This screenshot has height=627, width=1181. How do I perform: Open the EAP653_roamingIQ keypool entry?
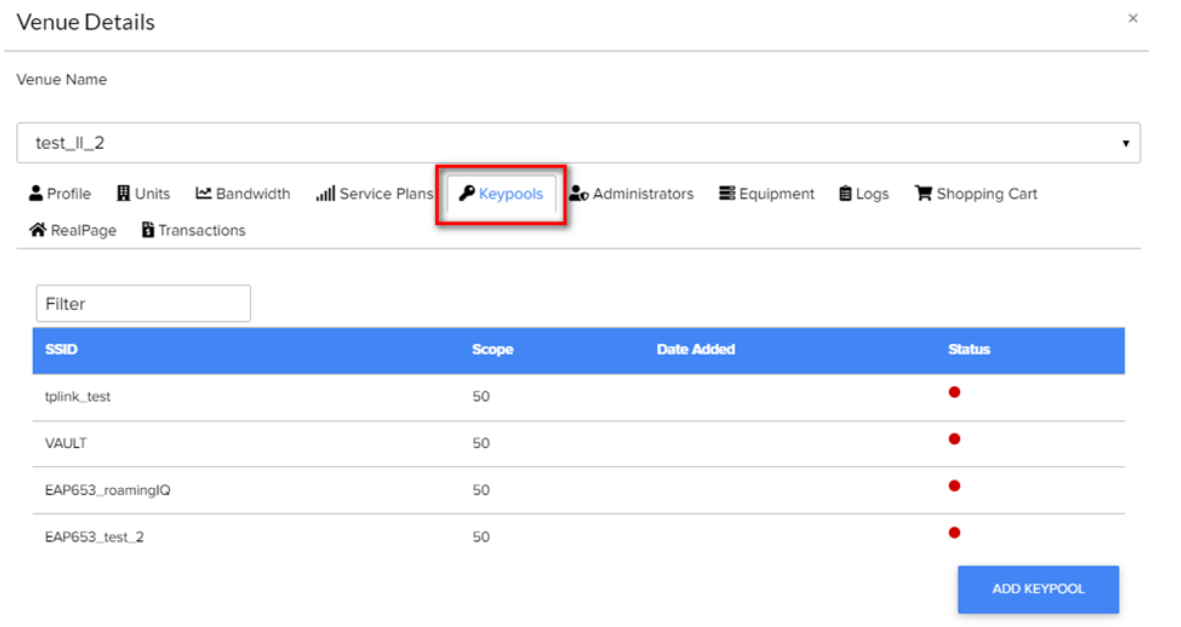click(101, 490)
